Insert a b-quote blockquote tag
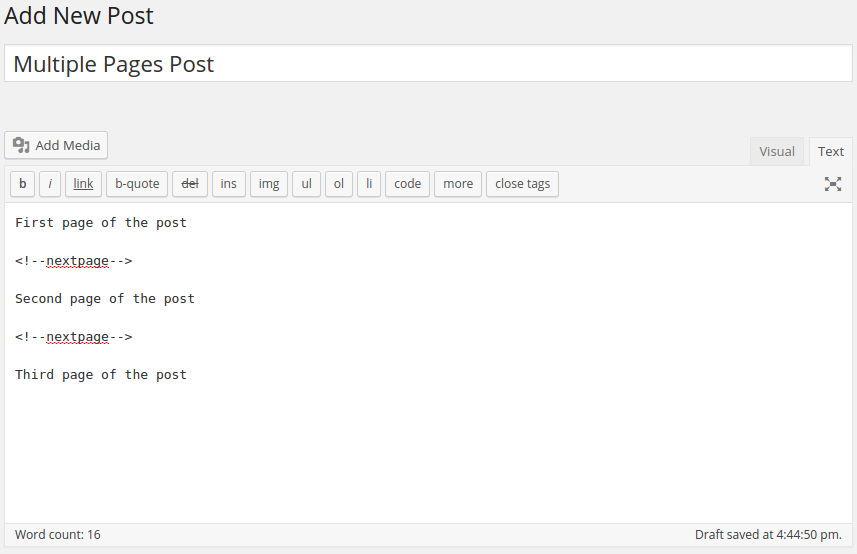Image resolution: width=857 pixels, height=554 pixels. point(137,184)
